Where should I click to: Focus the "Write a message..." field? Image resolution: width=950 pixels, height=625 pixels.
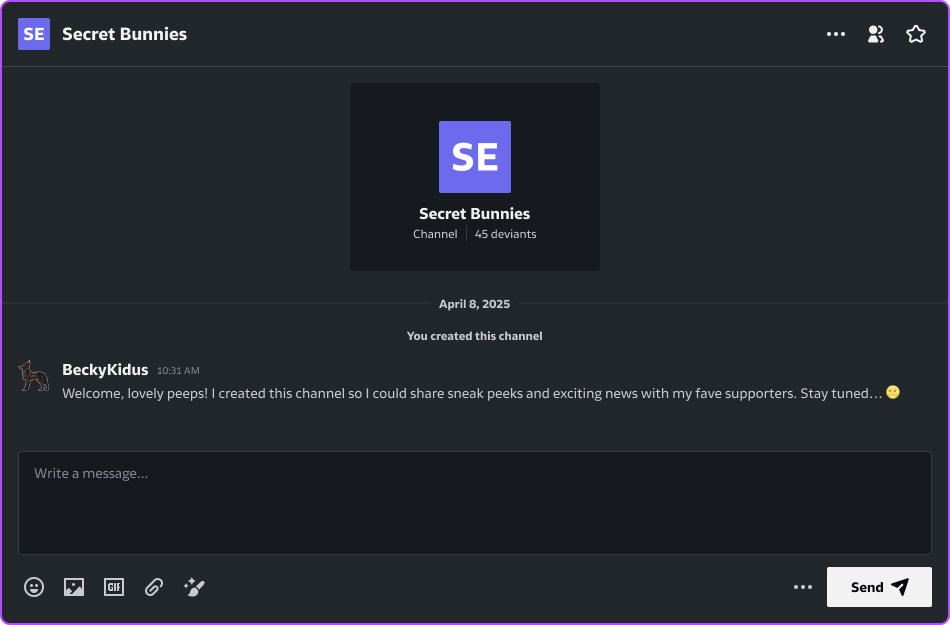pos(475,502)
